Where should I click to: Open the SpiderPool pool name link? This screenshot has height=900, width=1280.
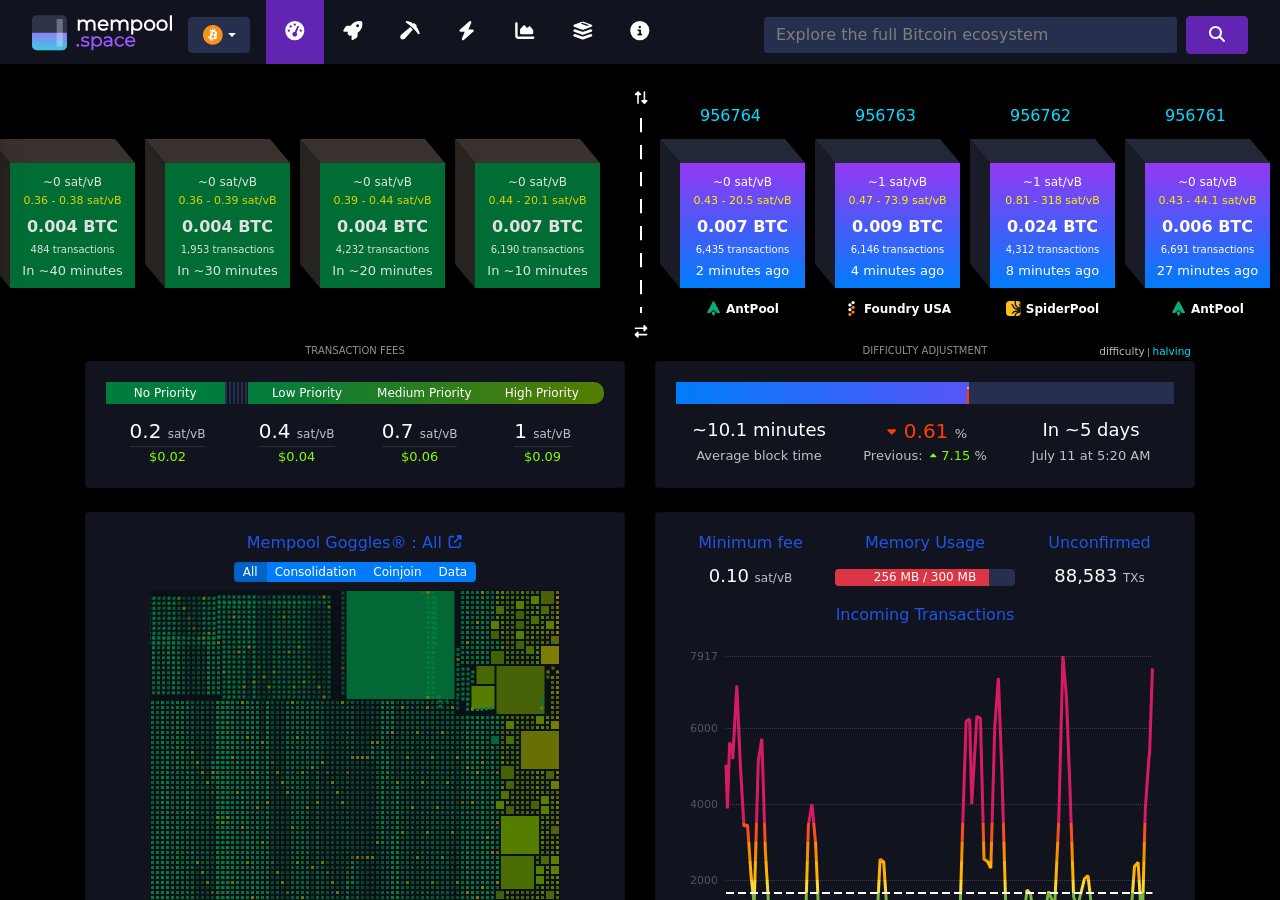[x=1062, y=309]
